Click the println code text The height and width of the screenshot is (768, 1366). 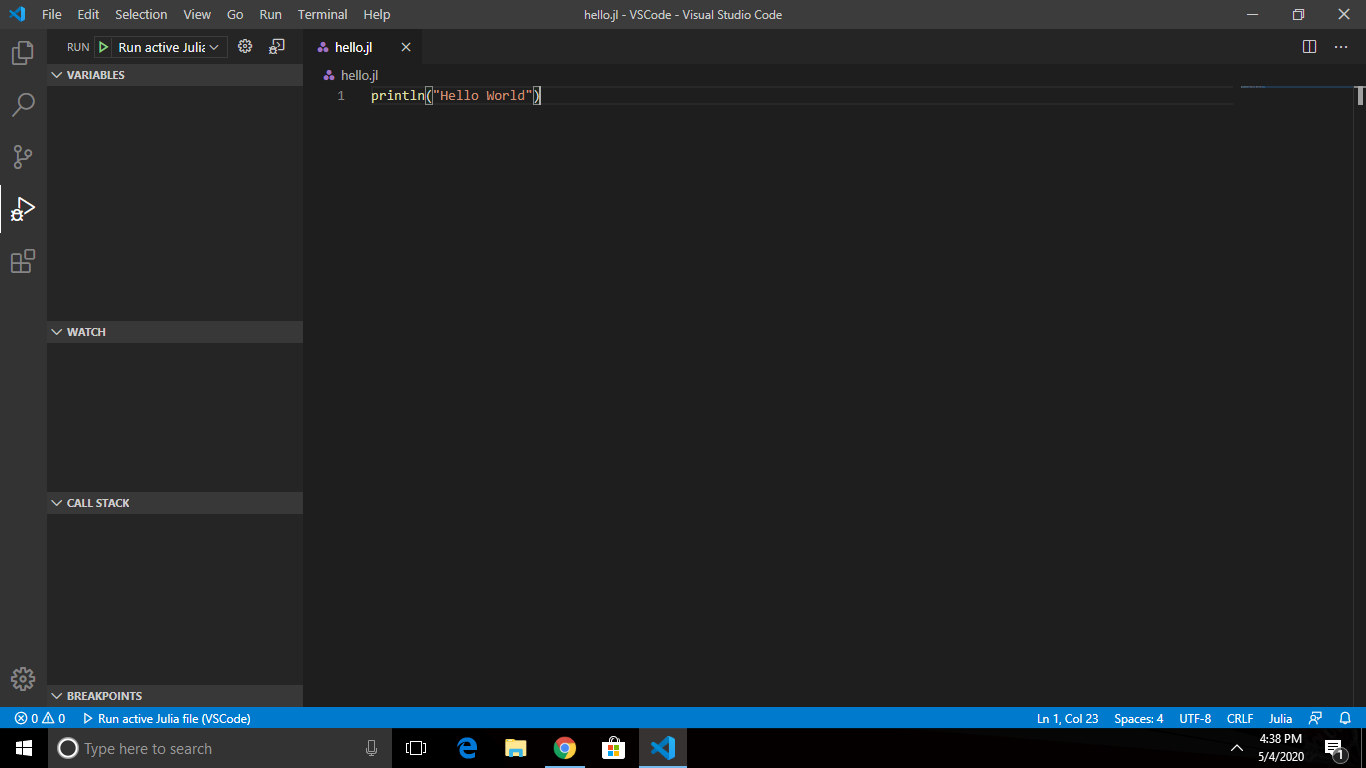[398, 96]
